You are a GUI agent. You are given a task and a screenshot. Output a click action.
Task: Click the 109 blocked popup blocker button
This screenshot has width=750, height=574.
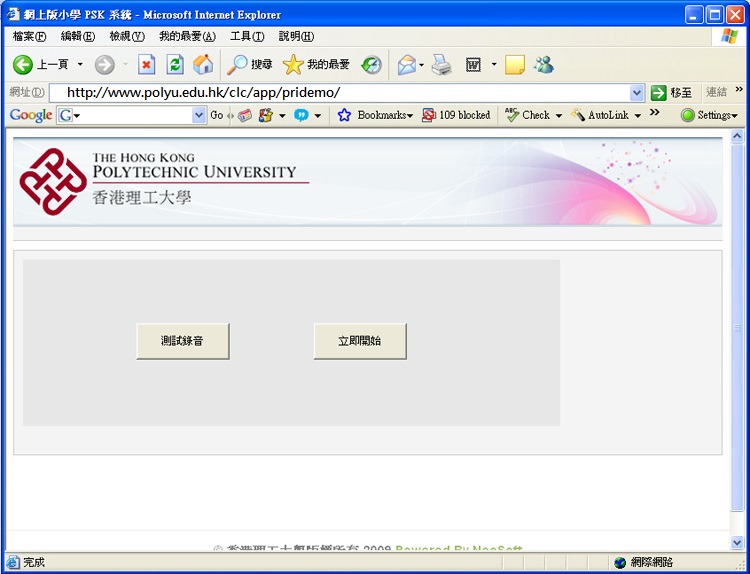pyautogui.click(x=456, y=115)
